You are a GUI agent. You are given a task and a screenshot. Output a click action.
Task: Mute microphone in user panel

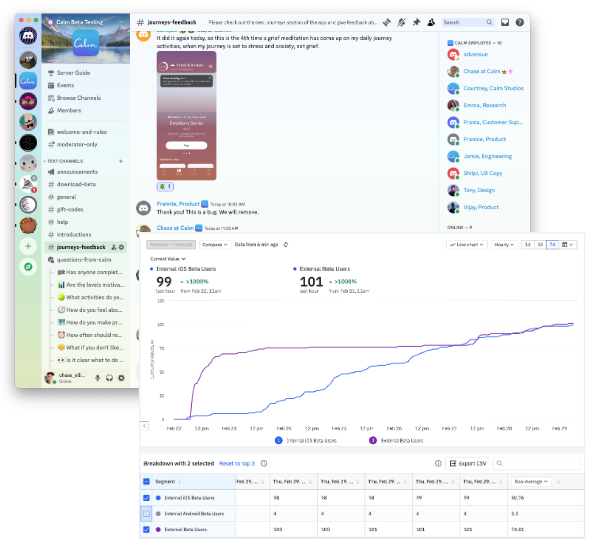coord(97,378)
